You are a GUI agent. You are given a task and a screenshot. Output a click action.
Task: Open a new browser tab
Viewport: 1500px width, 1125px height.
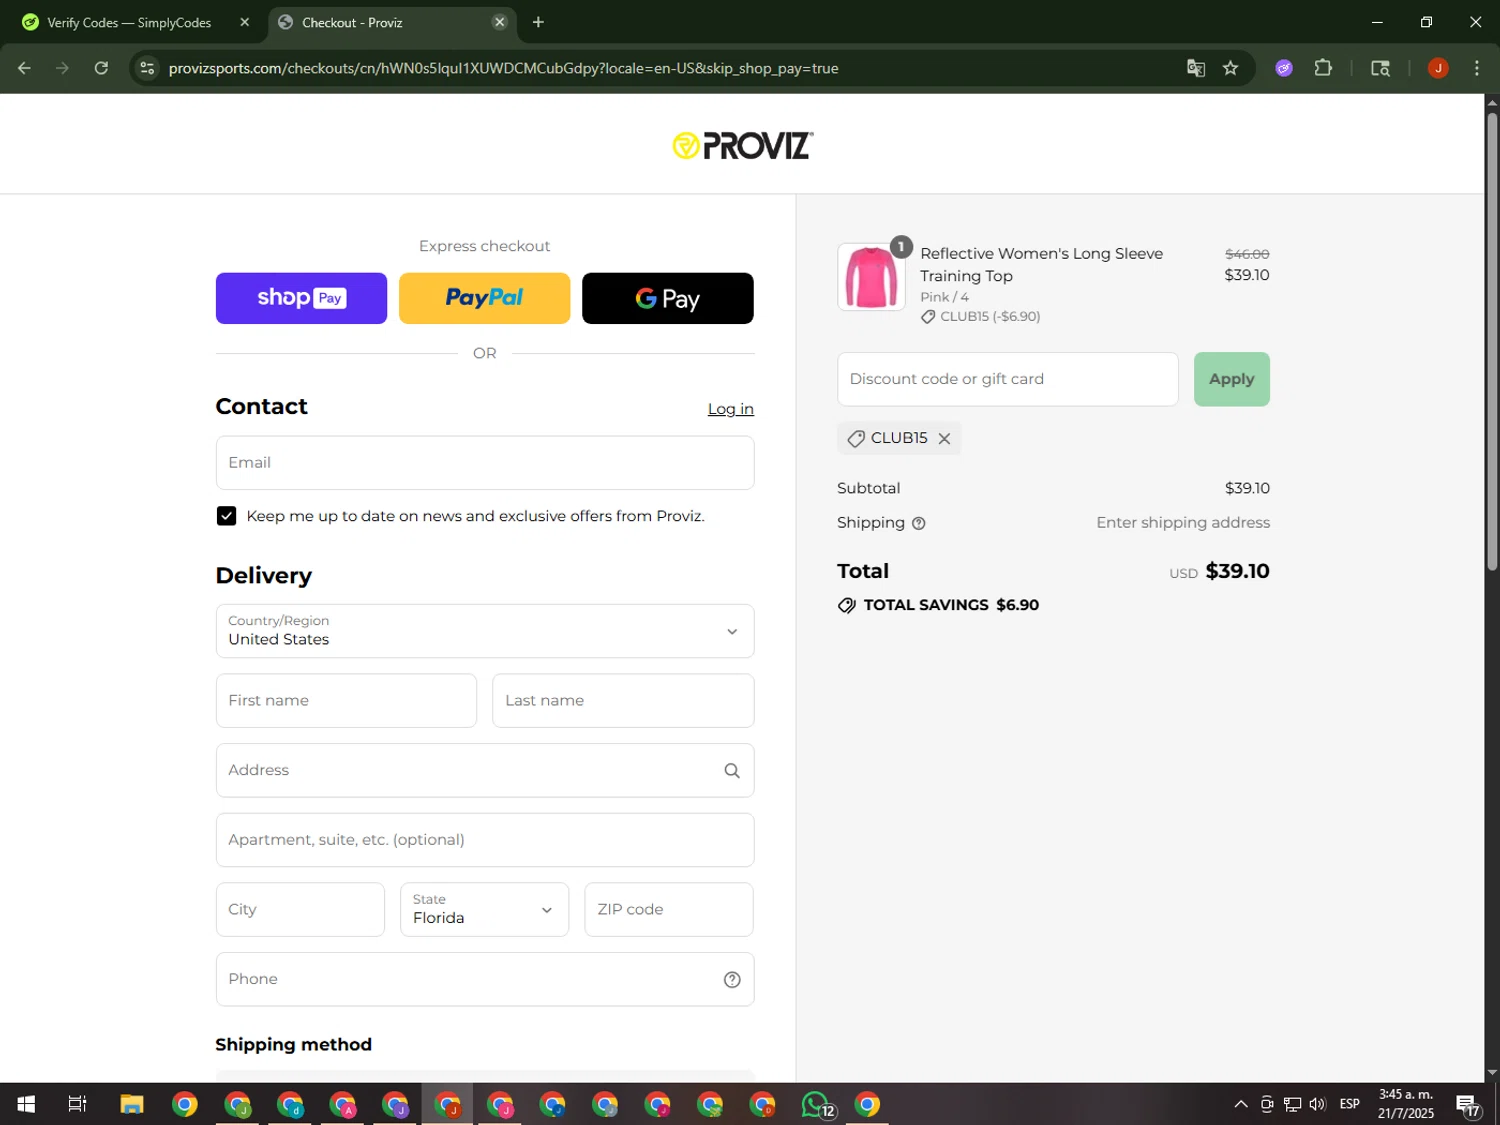tap(538, 22)
